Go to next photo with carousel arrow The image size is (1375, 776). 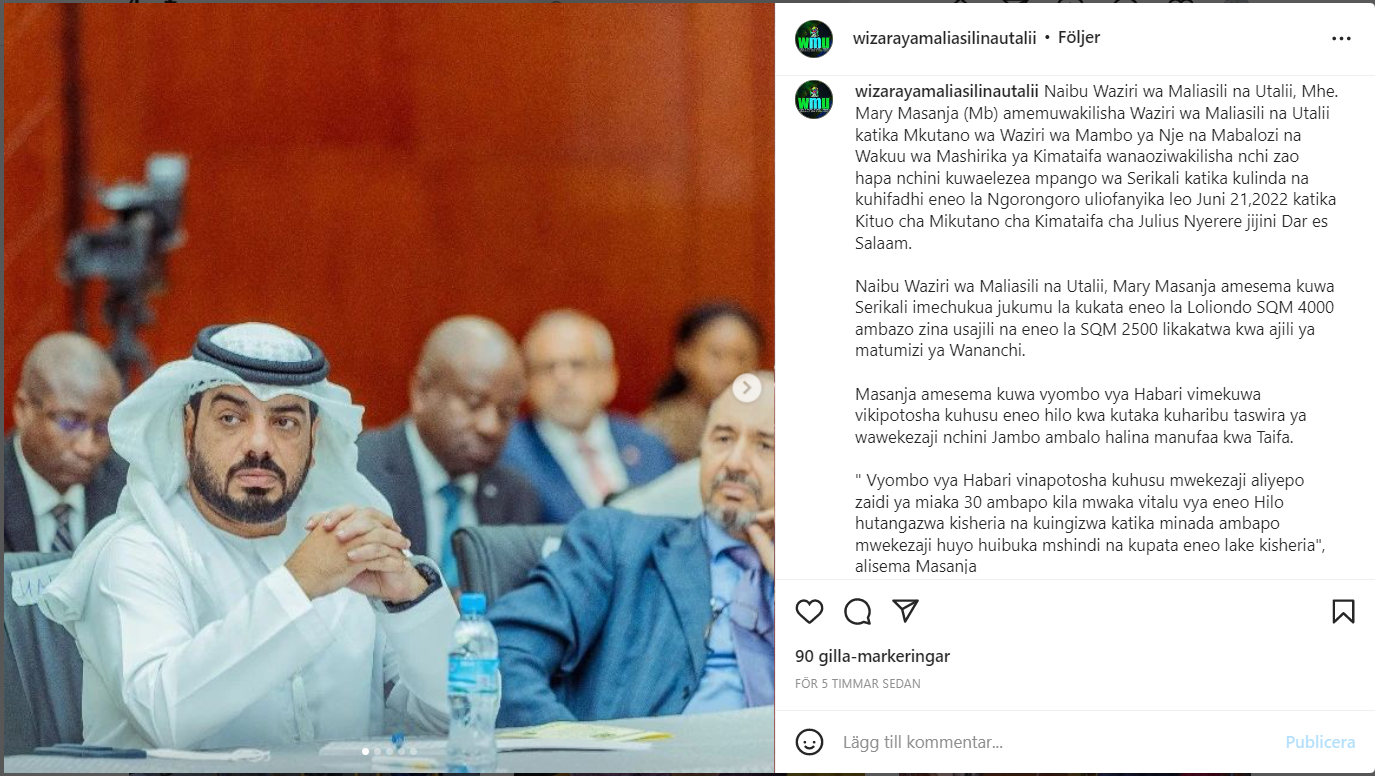[747, 388]
